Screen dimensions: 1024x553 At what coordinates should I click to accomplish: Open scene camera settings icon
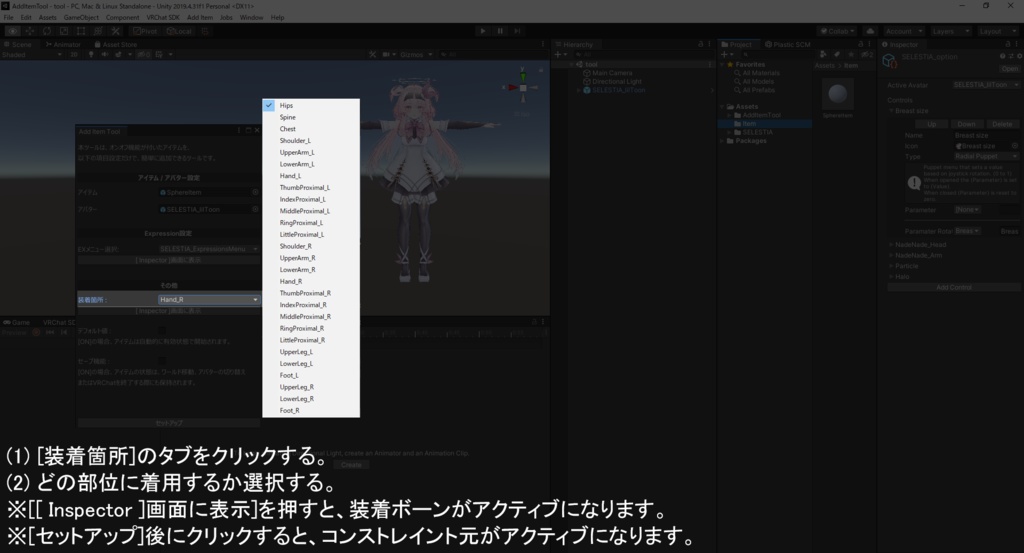pyautogui.click(x=388, y=55)
